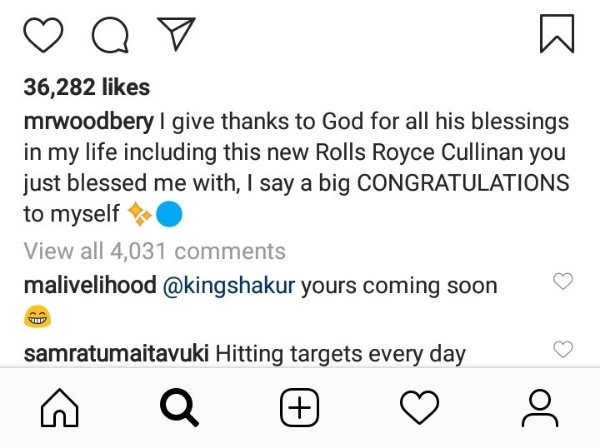600x448 pixels.
Task: Open the activity heart tab
Action: 419,408
